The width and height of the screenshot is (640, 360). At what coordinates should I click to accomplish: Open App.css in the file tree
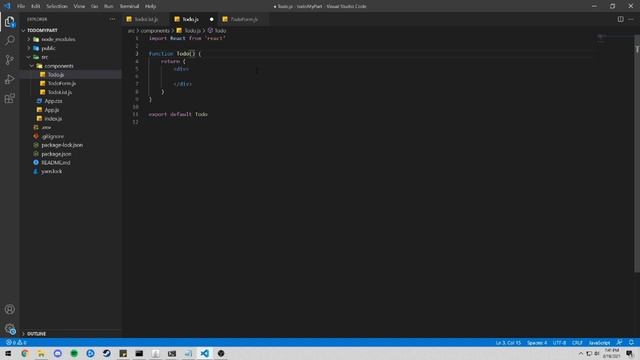[x=53, y=101]
